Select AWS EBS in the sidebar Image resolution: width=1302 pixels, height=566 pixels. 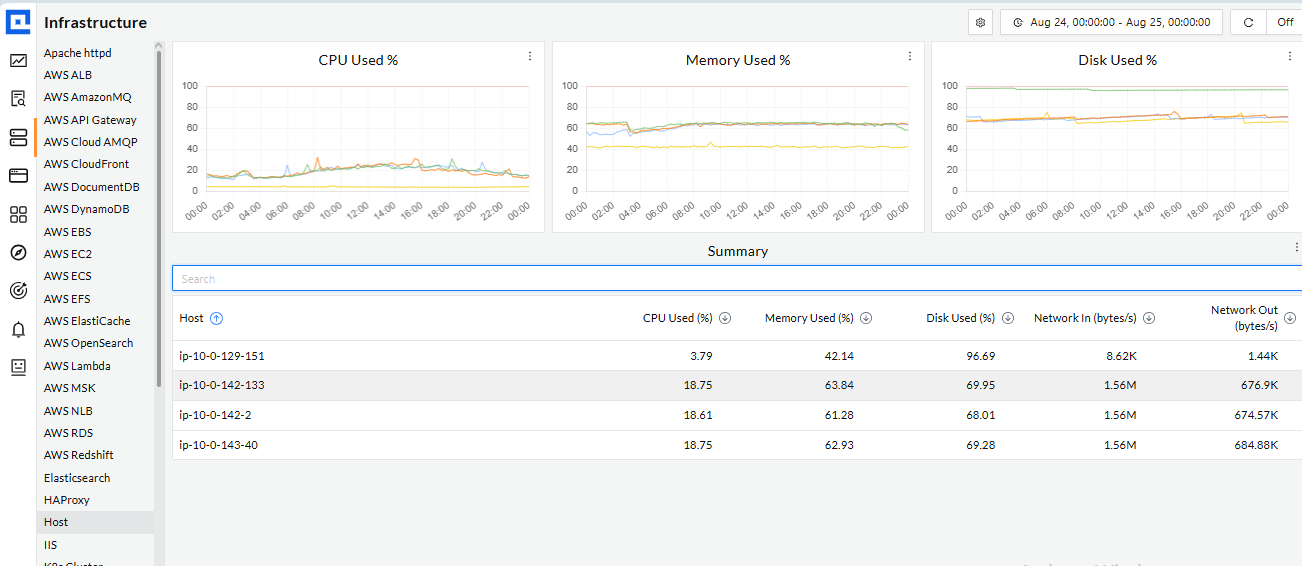click(68, 232)
